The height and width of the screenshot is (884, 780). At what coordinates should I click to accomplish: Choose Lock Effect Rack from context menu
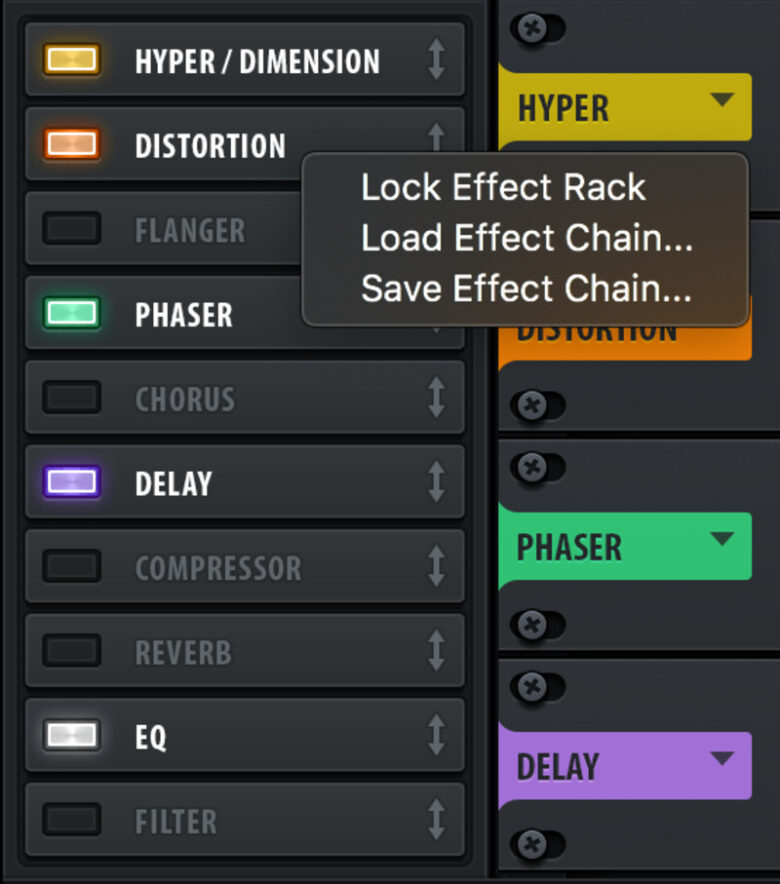pos(503,187)
